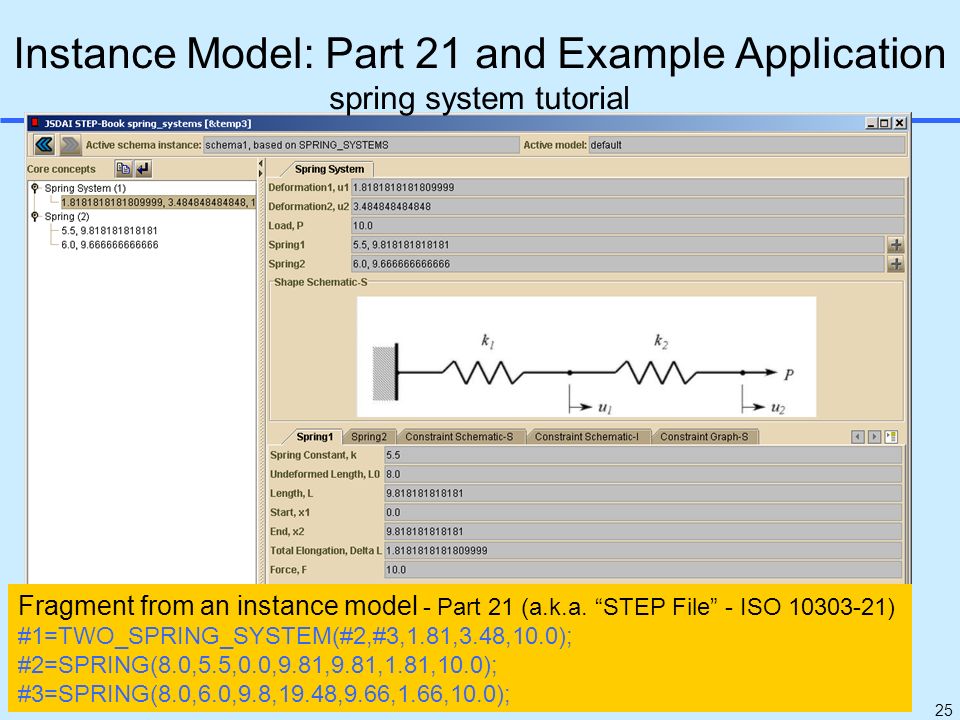Viewport: 960px width, 720px height.
Task: Click the Core concepts label
Action: pos(61,169)
